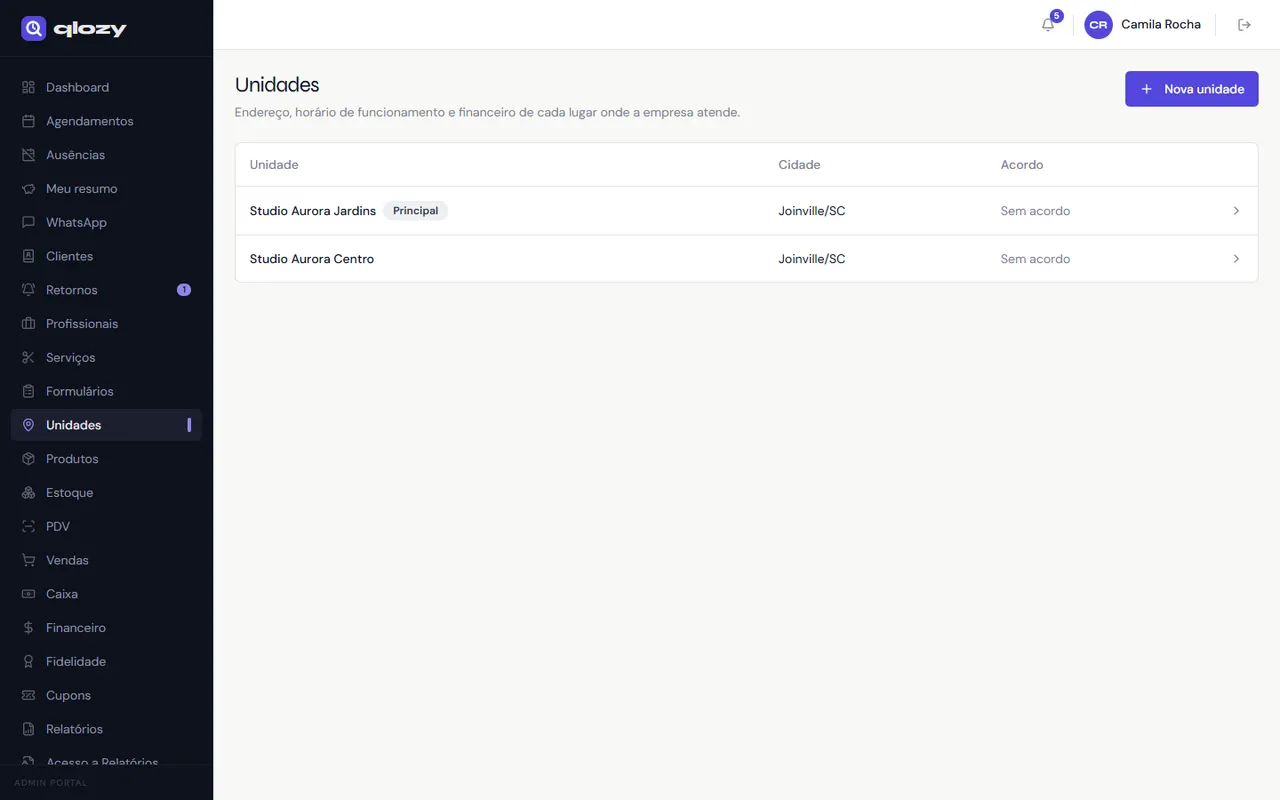Click Joinville/SC in Jardins row
This screenshot has height=800, width=1280.
(812, 211)
